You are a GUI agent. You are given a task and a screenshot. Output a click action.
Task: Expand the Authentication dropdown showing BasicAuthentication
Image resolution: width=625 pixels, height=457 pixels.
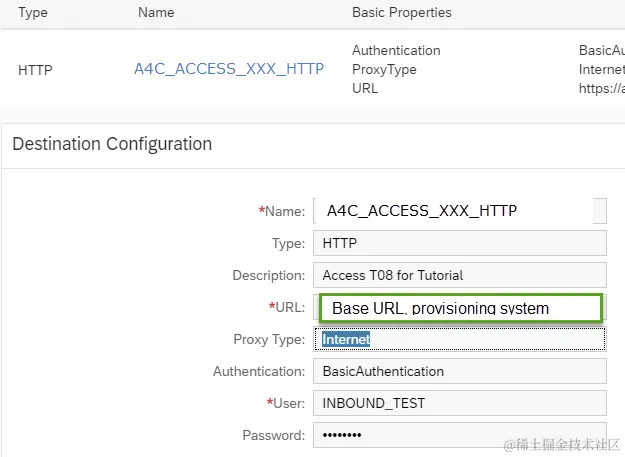(x=459, y=371)
